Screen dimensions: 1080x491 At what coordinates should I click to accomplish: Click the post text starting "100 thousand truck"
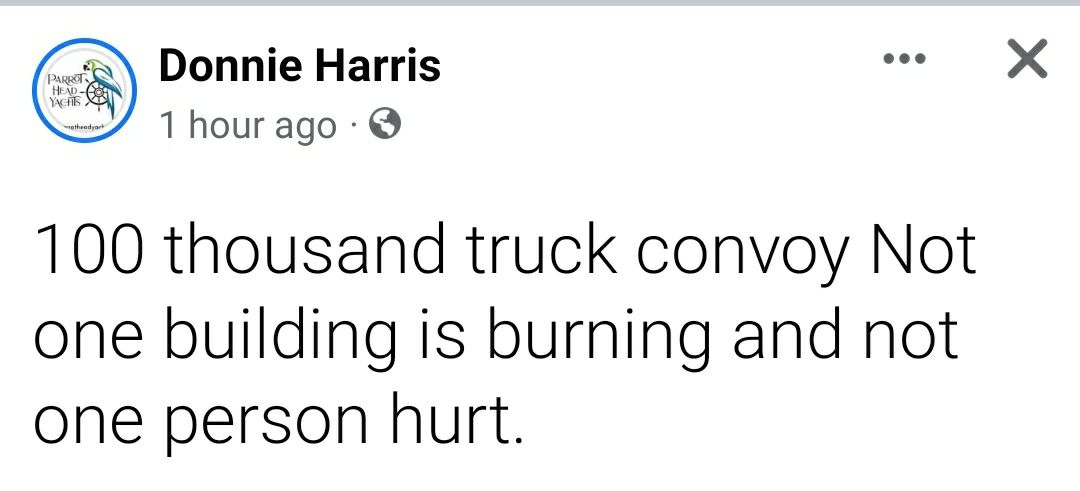[x=505, y=336]
